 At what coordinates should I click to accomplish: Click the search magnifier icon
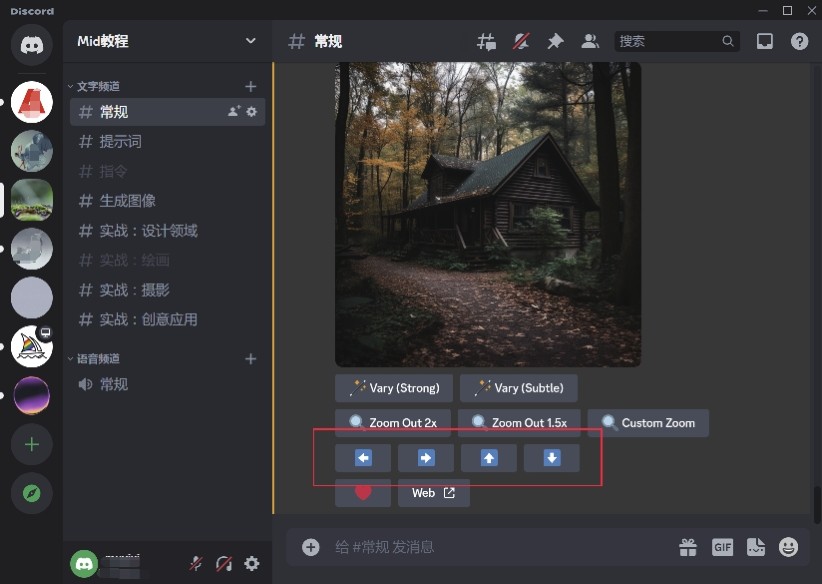[728, 41]
